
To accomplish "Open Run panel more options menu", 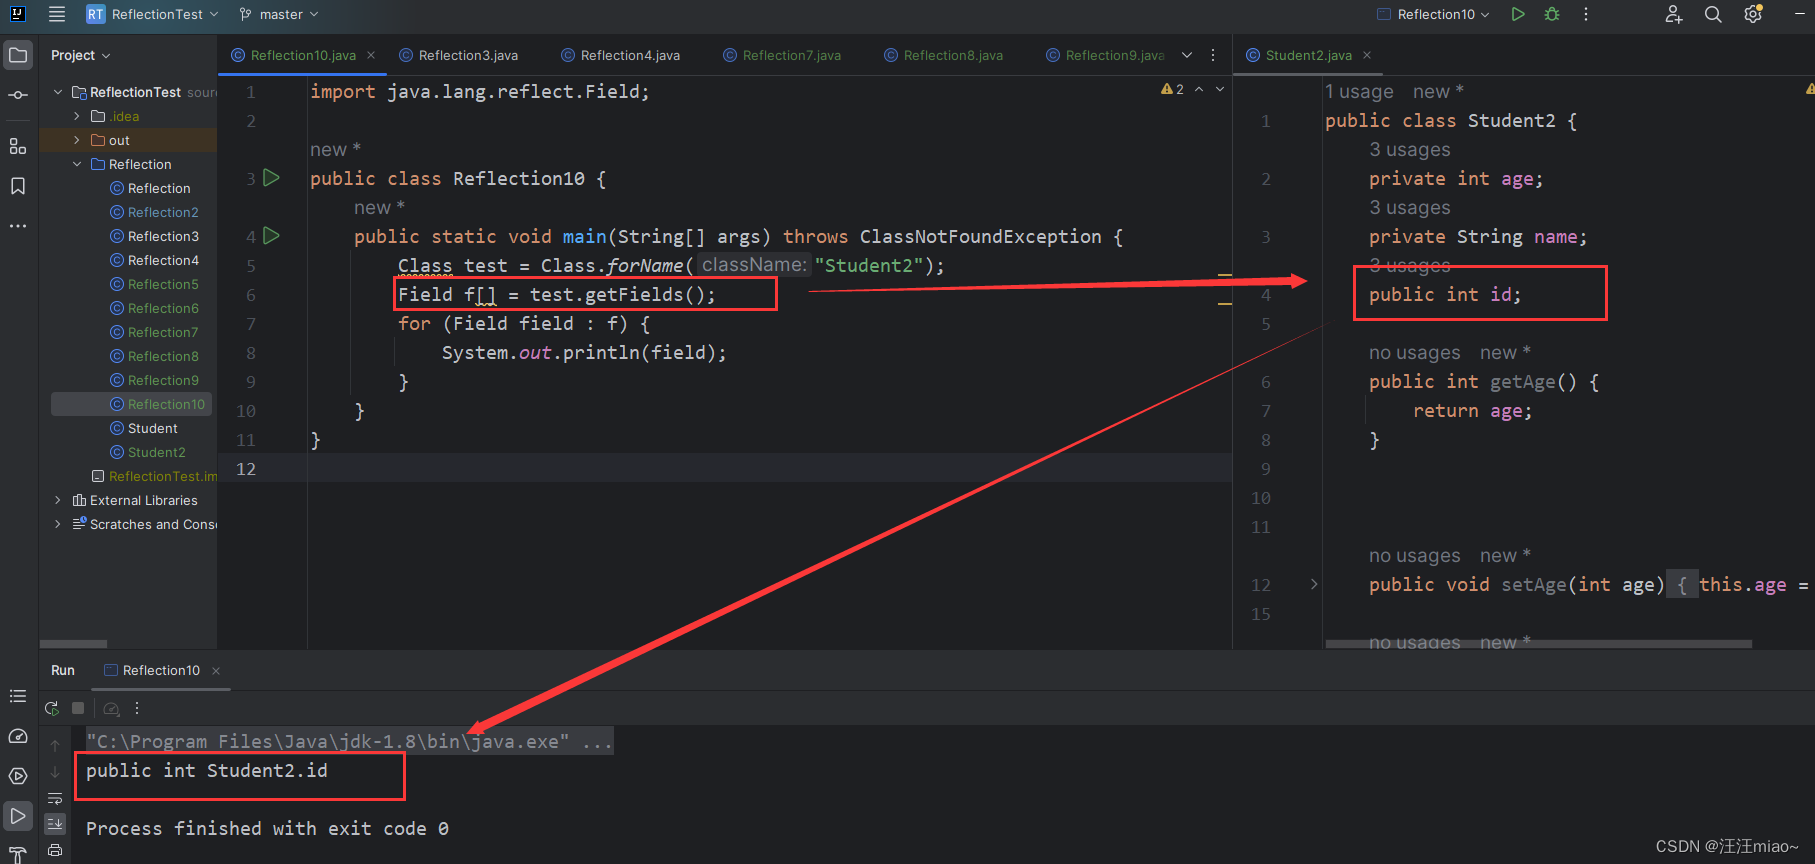I will click(137, 708).
